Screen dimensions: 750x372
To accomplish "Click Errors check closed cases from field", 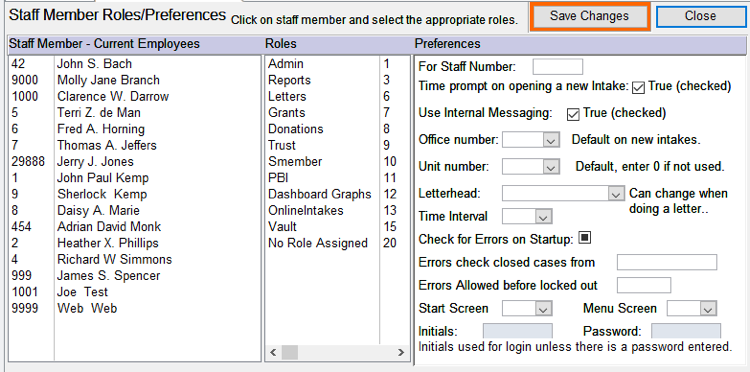I will coord(667,263).
